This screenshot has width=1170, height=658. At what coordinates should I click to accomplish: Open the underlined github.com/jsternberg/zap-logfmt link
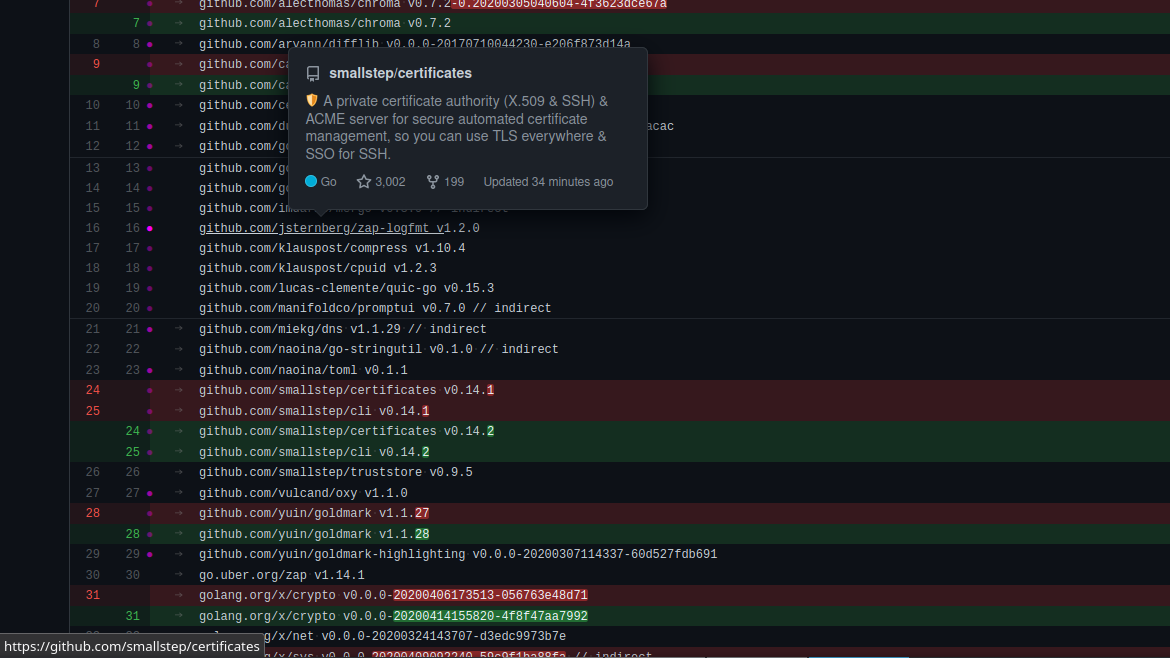click(321, 228)
